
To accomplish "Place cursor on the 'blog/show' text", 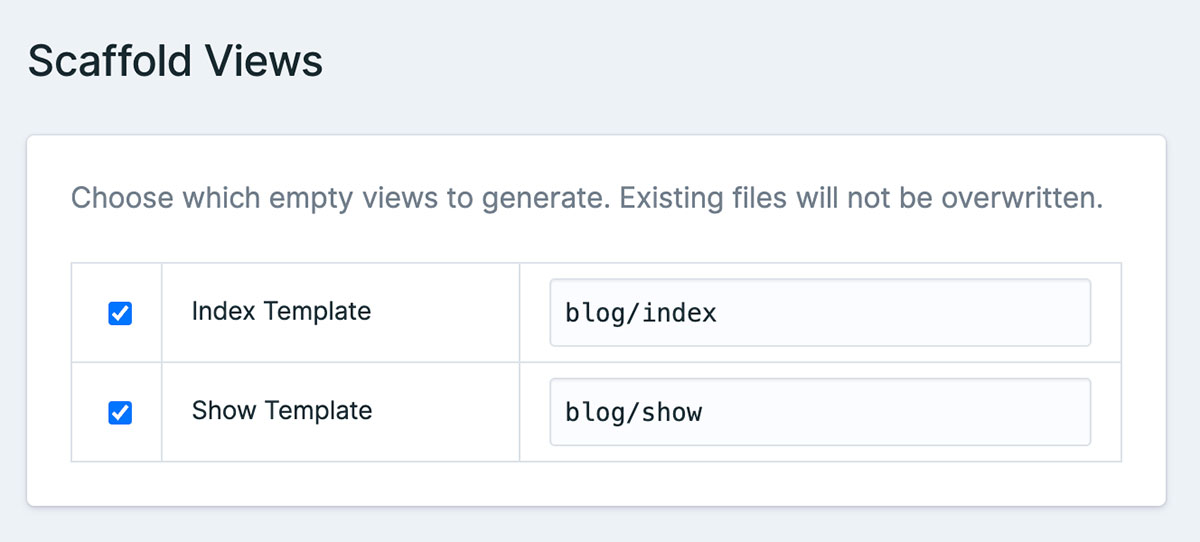I will pos(634,411).
